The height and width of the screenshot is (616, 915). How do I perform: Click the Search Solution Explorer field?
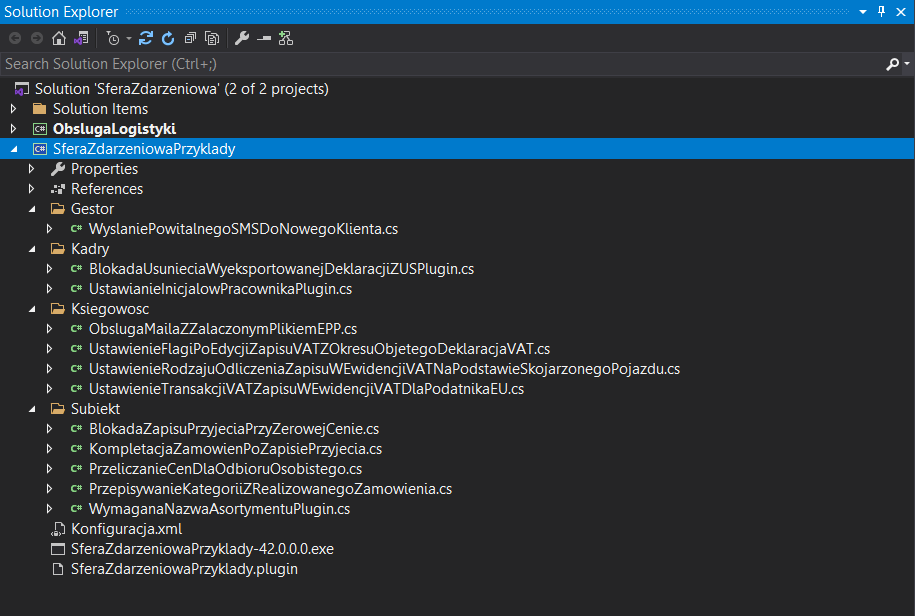443,64
